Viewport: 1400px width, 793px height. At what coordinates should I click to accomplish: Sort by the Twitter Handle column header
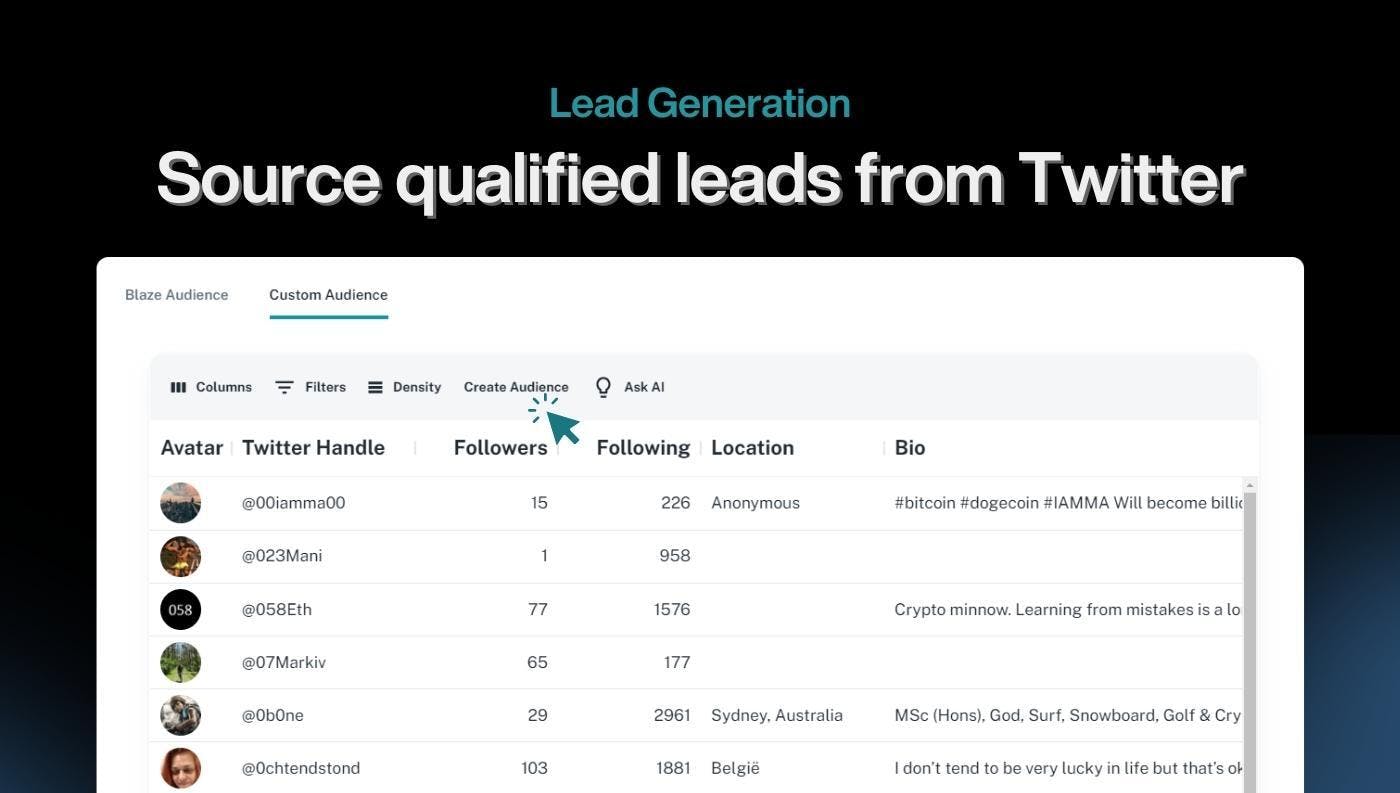click(x=313, y=448)
